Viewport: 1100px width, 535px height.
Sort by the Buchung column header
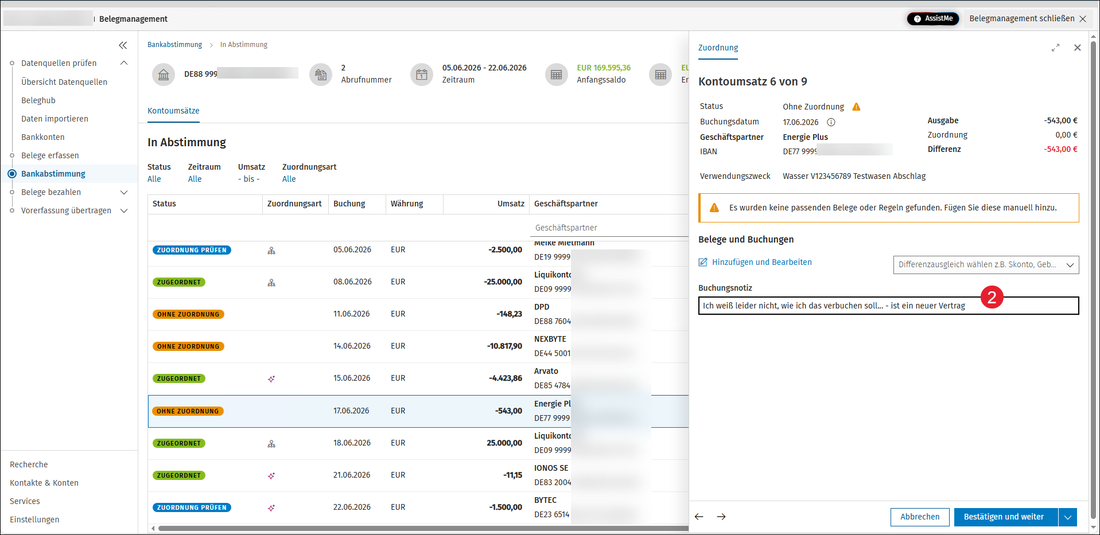(x=349, y=204)
